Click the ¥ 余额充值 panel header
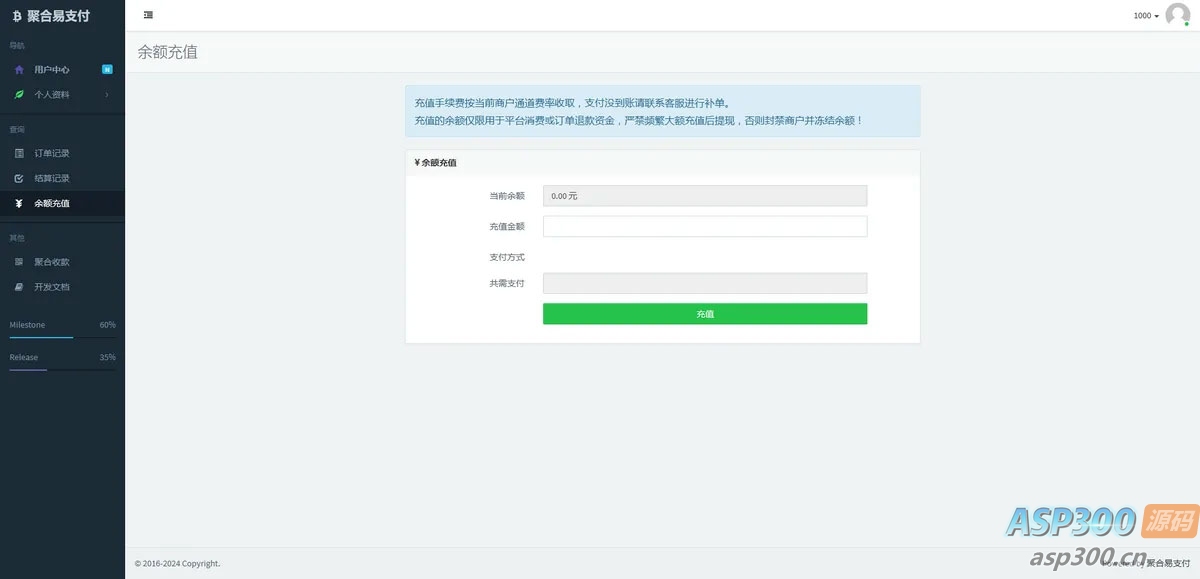1200x579 pixels. click(x=662, y=162)
